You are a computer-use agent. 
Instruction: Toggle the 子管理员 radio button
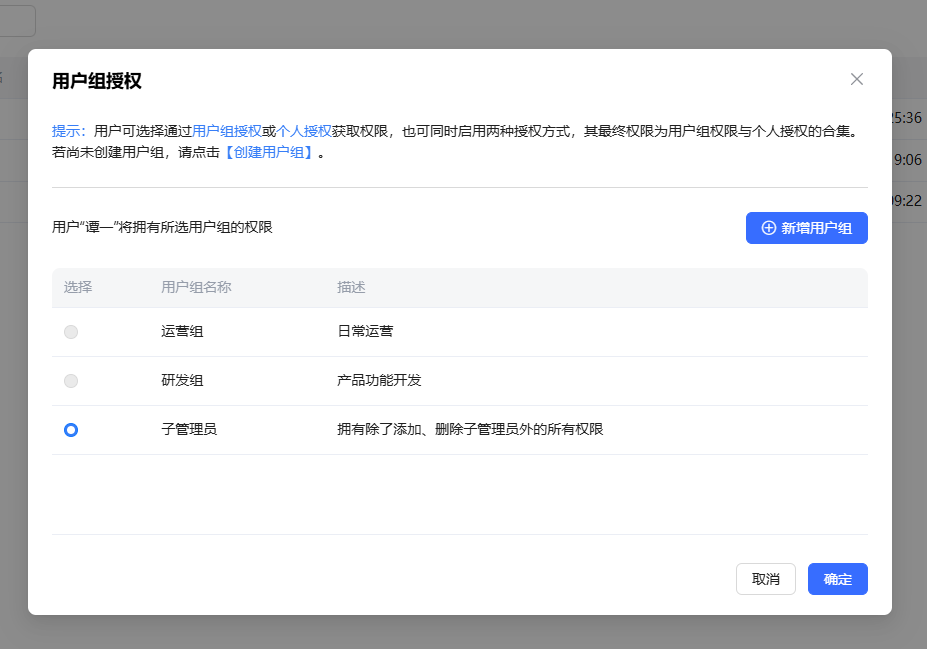pos(71,430)
